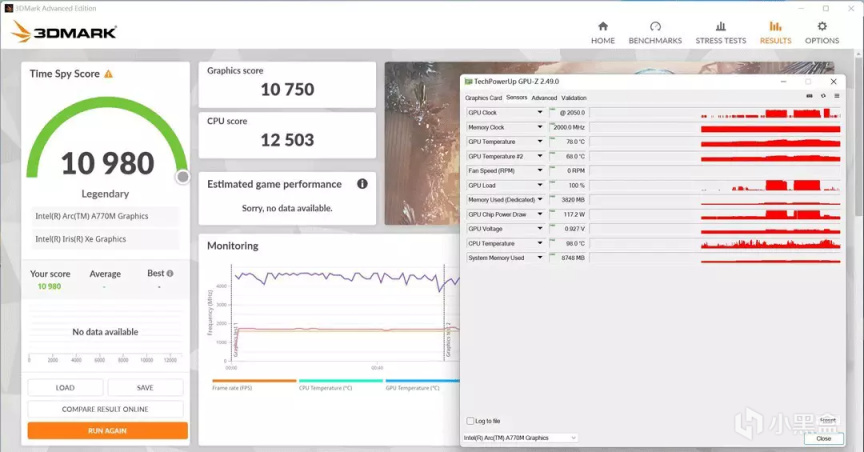Click the LOAD button
Viewport: 864px width, 452px height.
click(x=65, y=388)
